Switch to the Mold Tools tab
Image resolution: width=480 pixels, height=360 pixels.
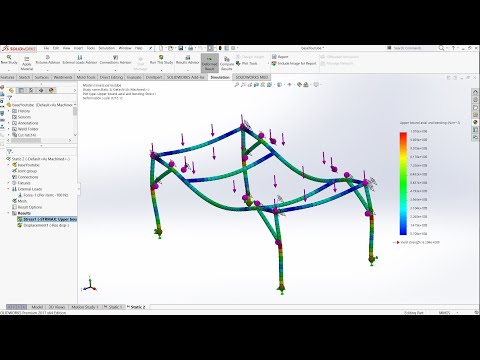(86, 77)
